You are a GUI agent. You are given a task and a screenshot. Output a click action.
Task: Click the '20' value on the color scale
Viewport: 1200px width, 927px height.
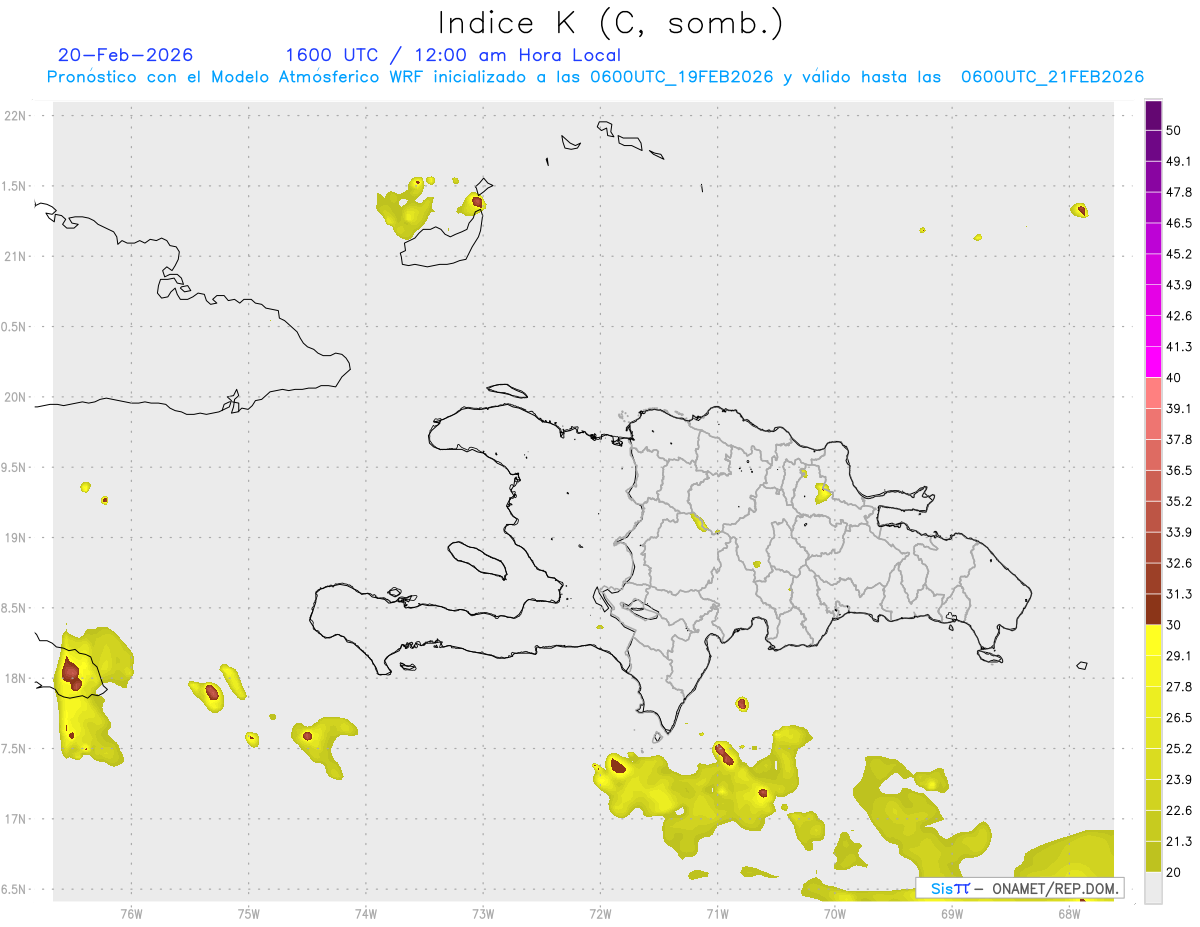click(1173, 872)
